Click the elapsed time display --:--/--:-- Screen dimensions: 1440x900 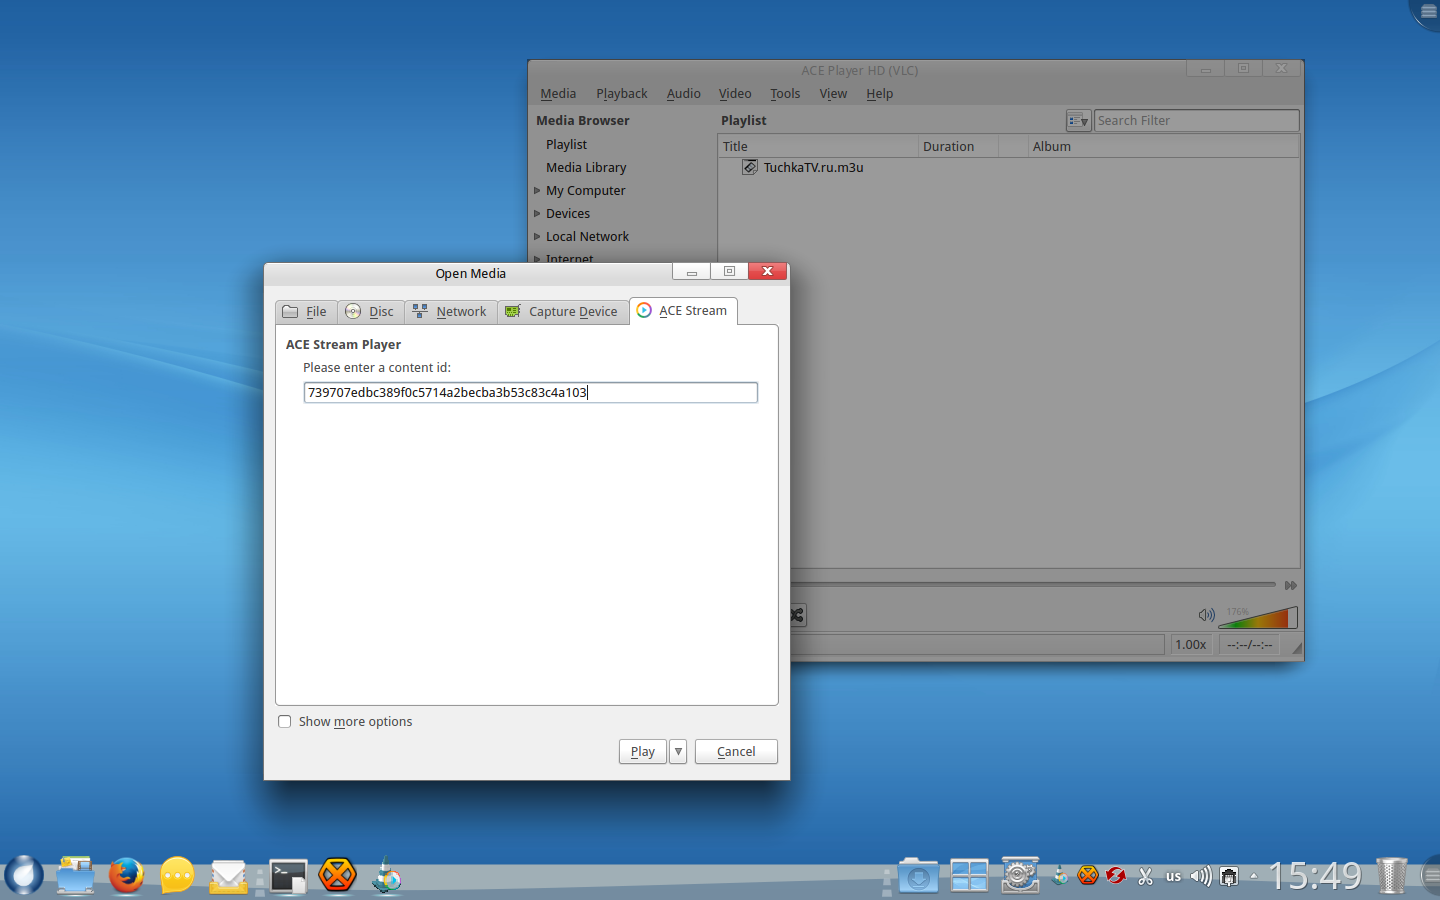pos(1249,645)
